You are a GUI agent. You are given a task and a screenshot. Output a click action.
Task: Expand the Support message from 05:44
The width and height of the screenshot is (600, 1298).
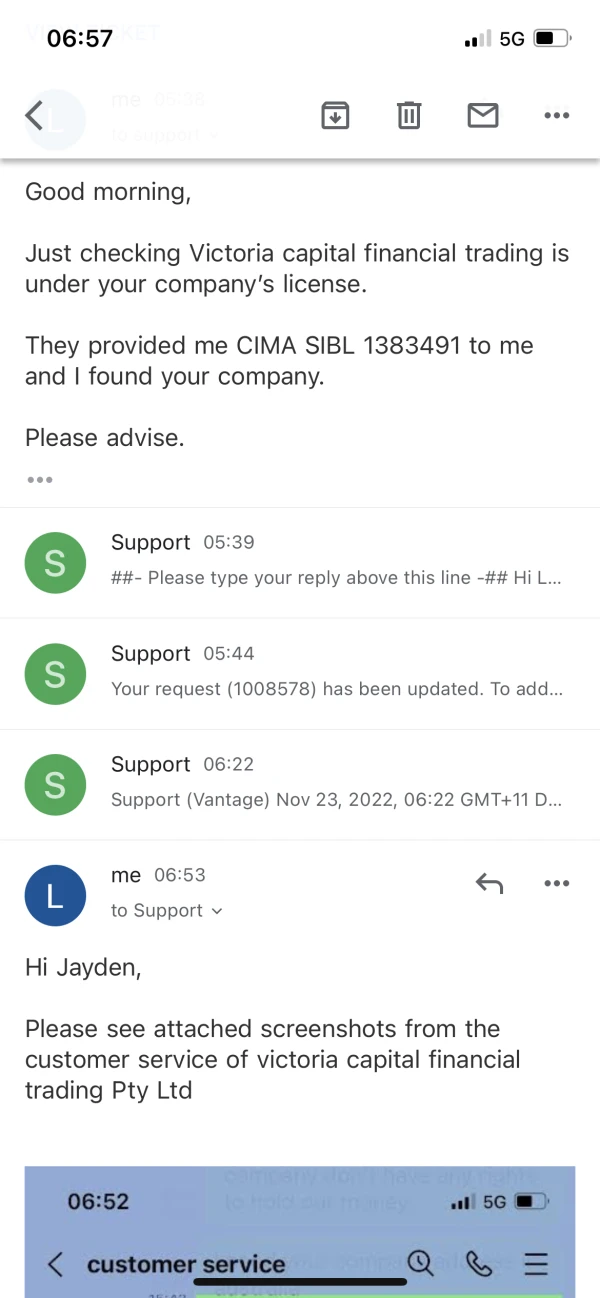point(336,673)
